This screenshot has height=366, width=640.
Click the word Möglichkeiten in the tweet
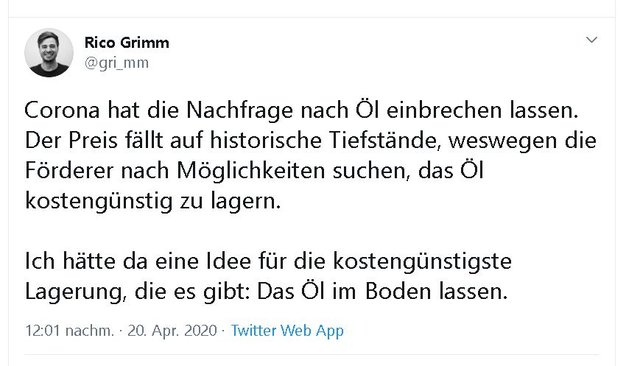(251, 171)
